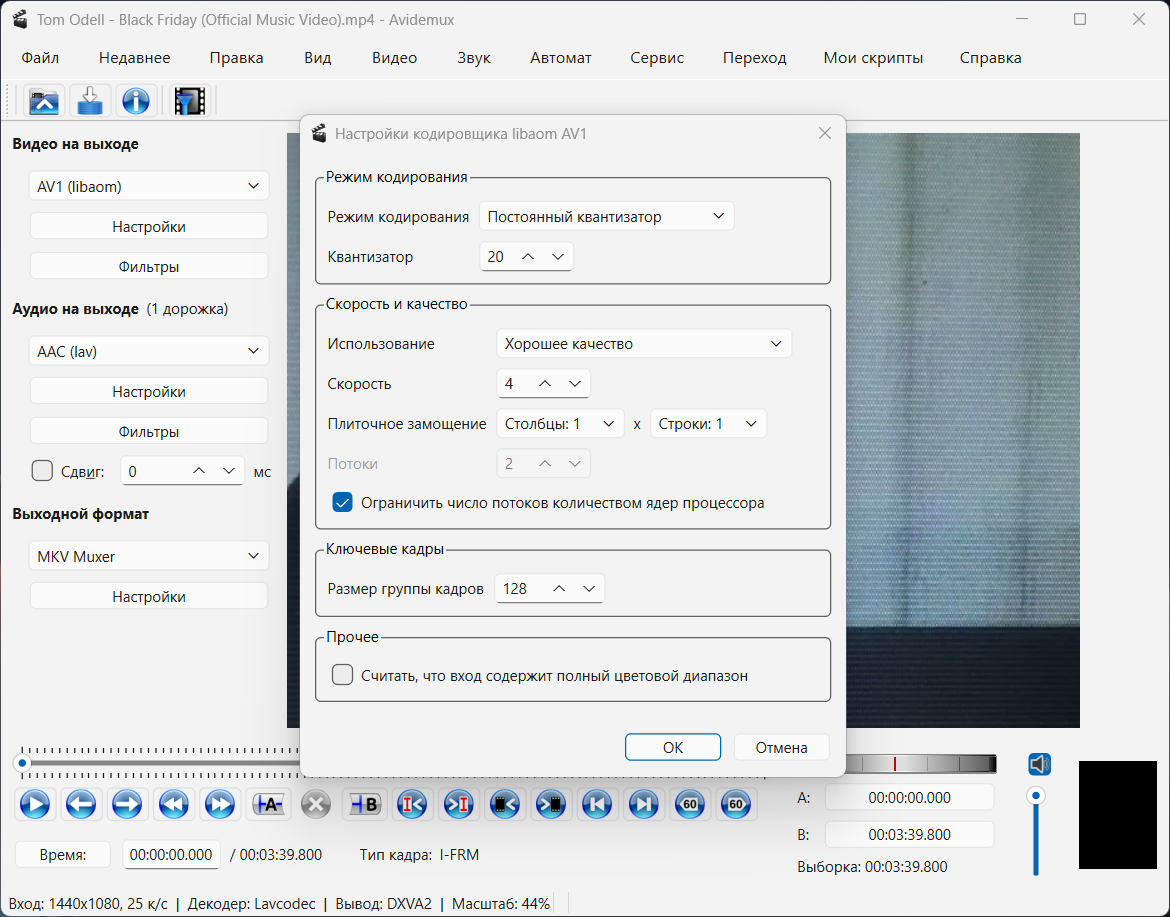Click the Save Video toolbar icon
Viewport: 1170px width, 917px height.
click(x=90, y=101)
